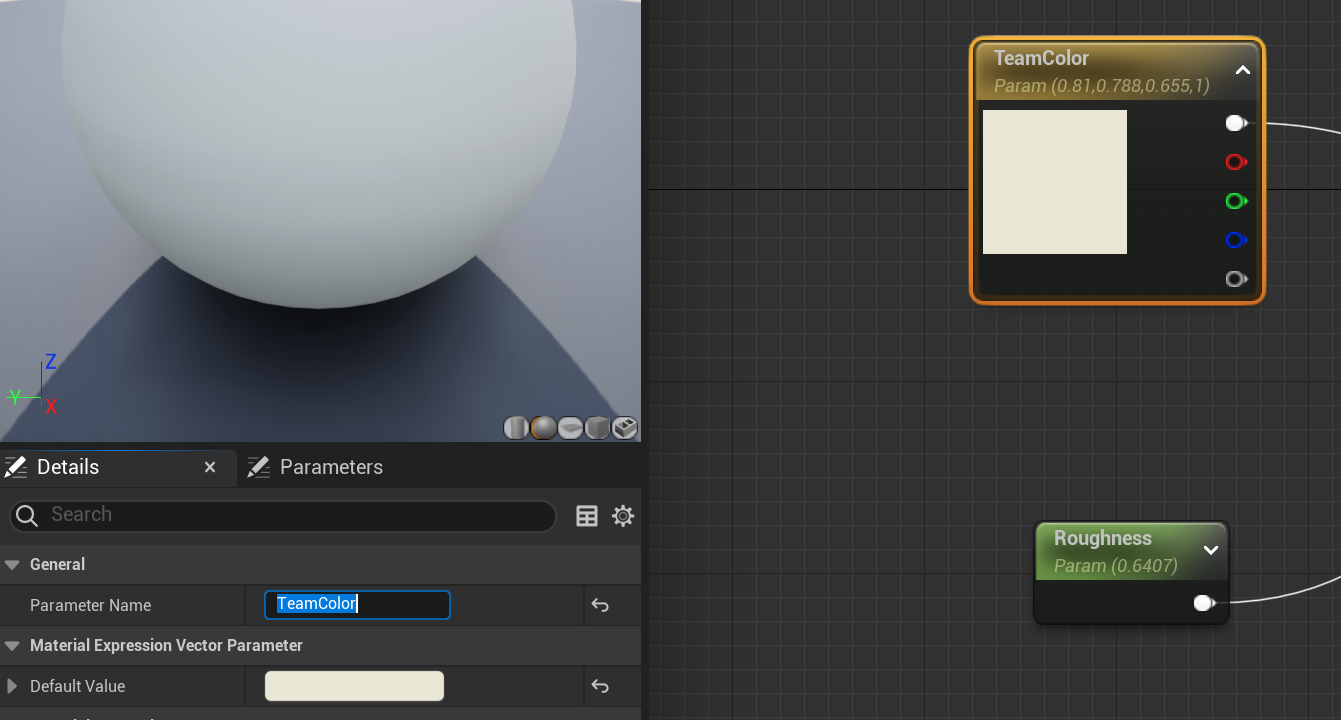
Task: Reset Default Value to its default
Action: 600,686
